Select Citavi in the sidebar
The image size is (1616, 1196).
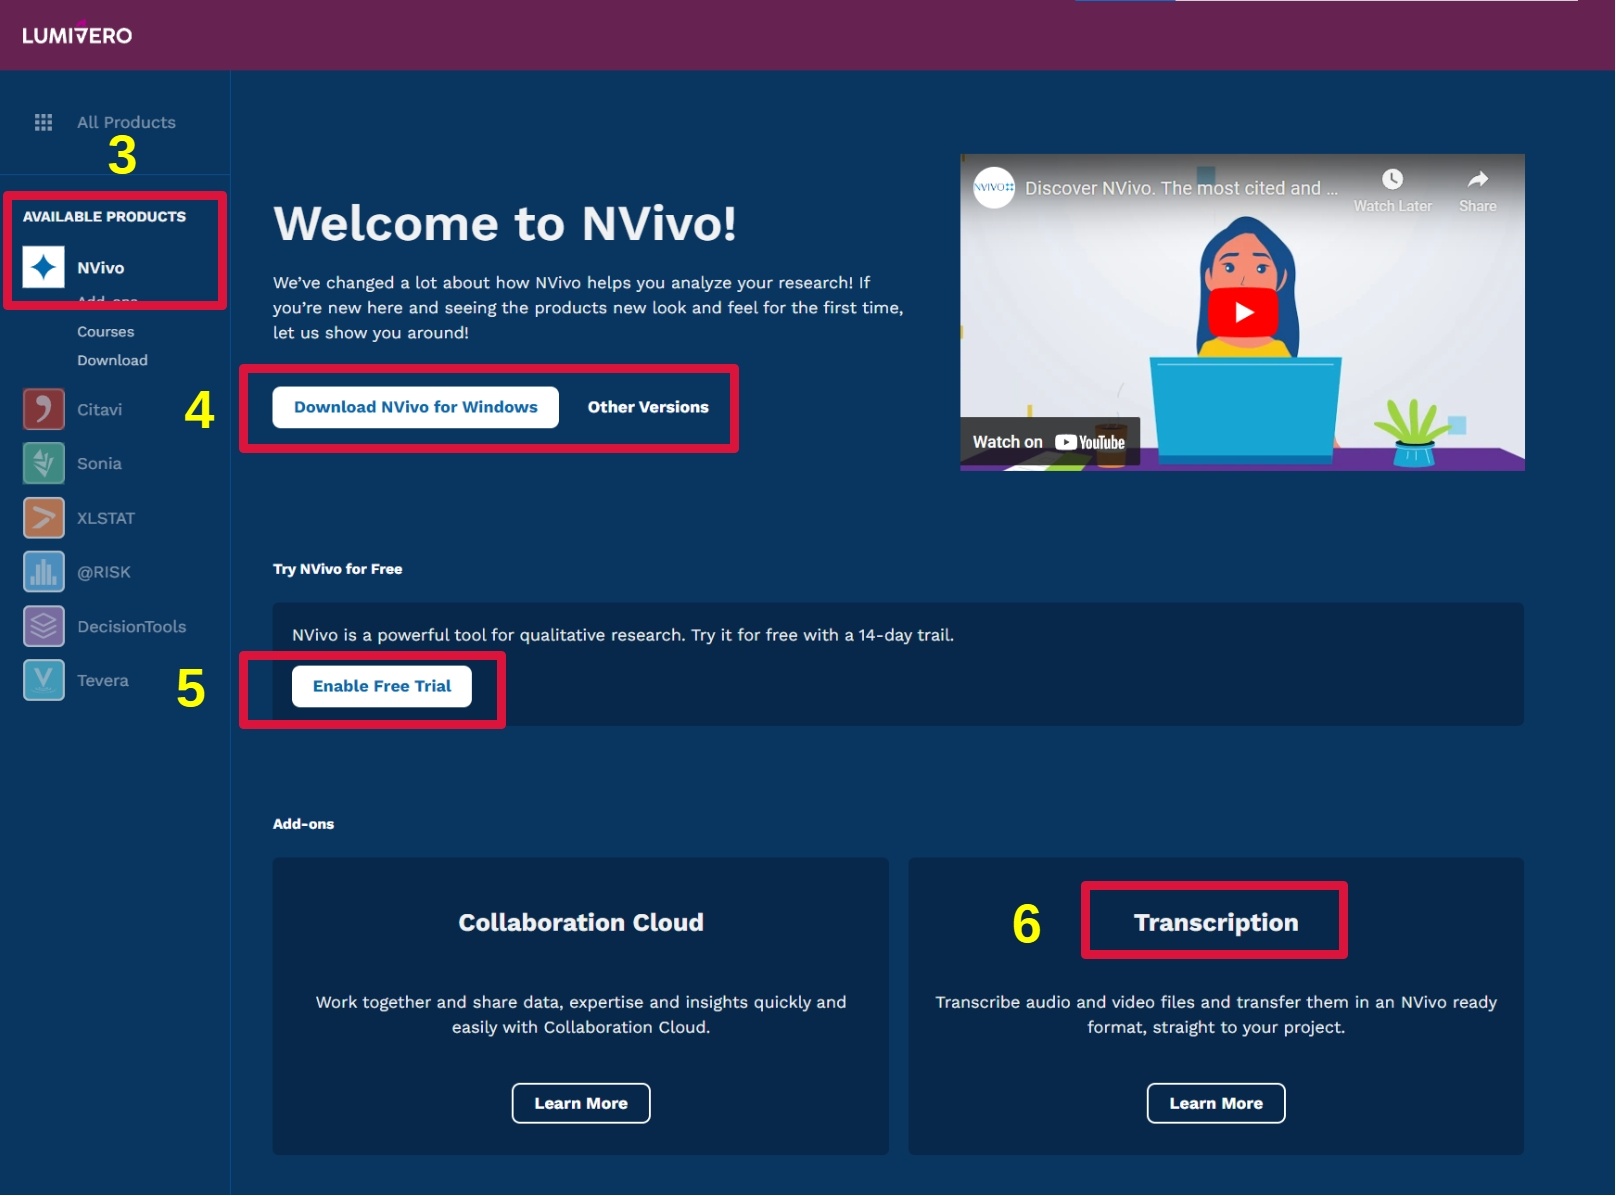99,409
